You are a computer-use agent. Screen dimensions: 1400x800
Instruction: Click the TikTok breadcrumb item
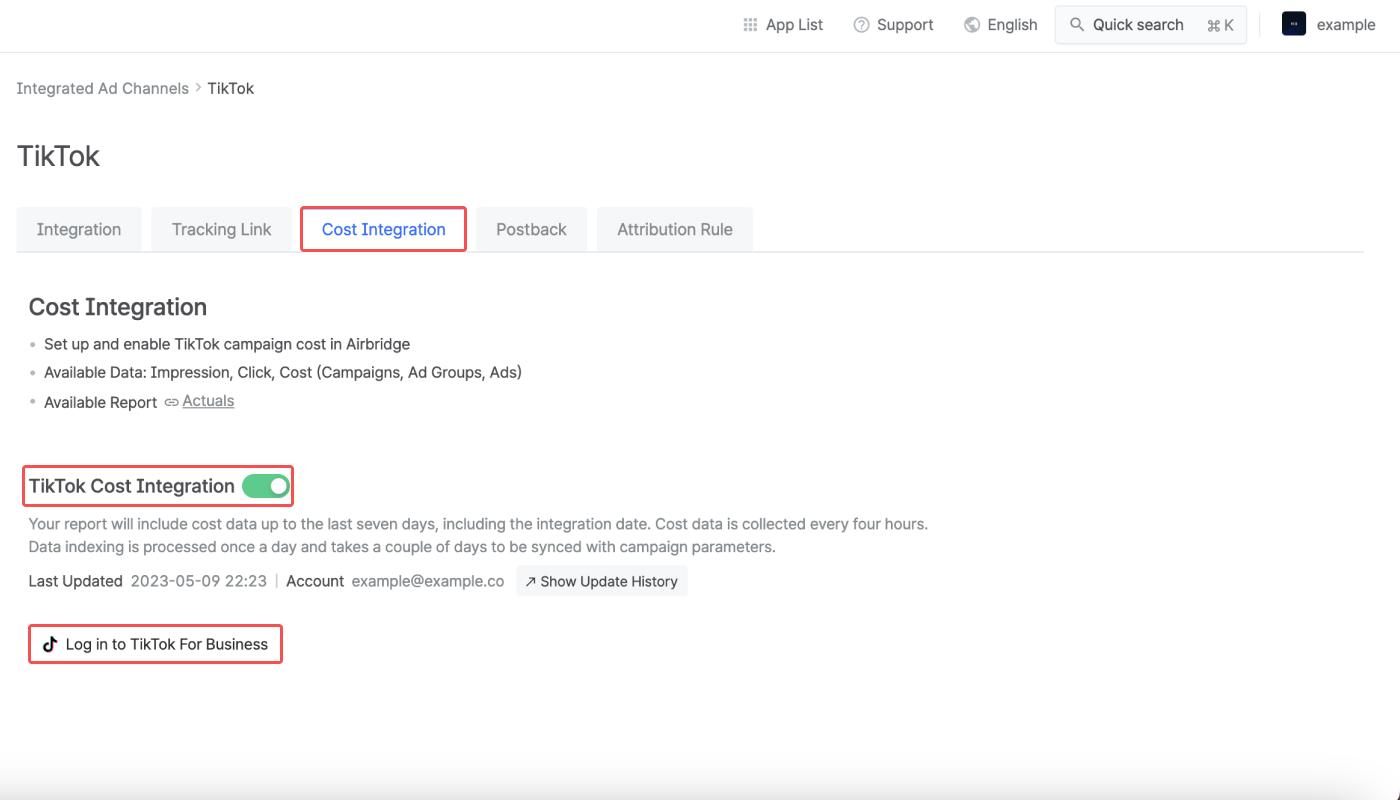click(231, 88)
